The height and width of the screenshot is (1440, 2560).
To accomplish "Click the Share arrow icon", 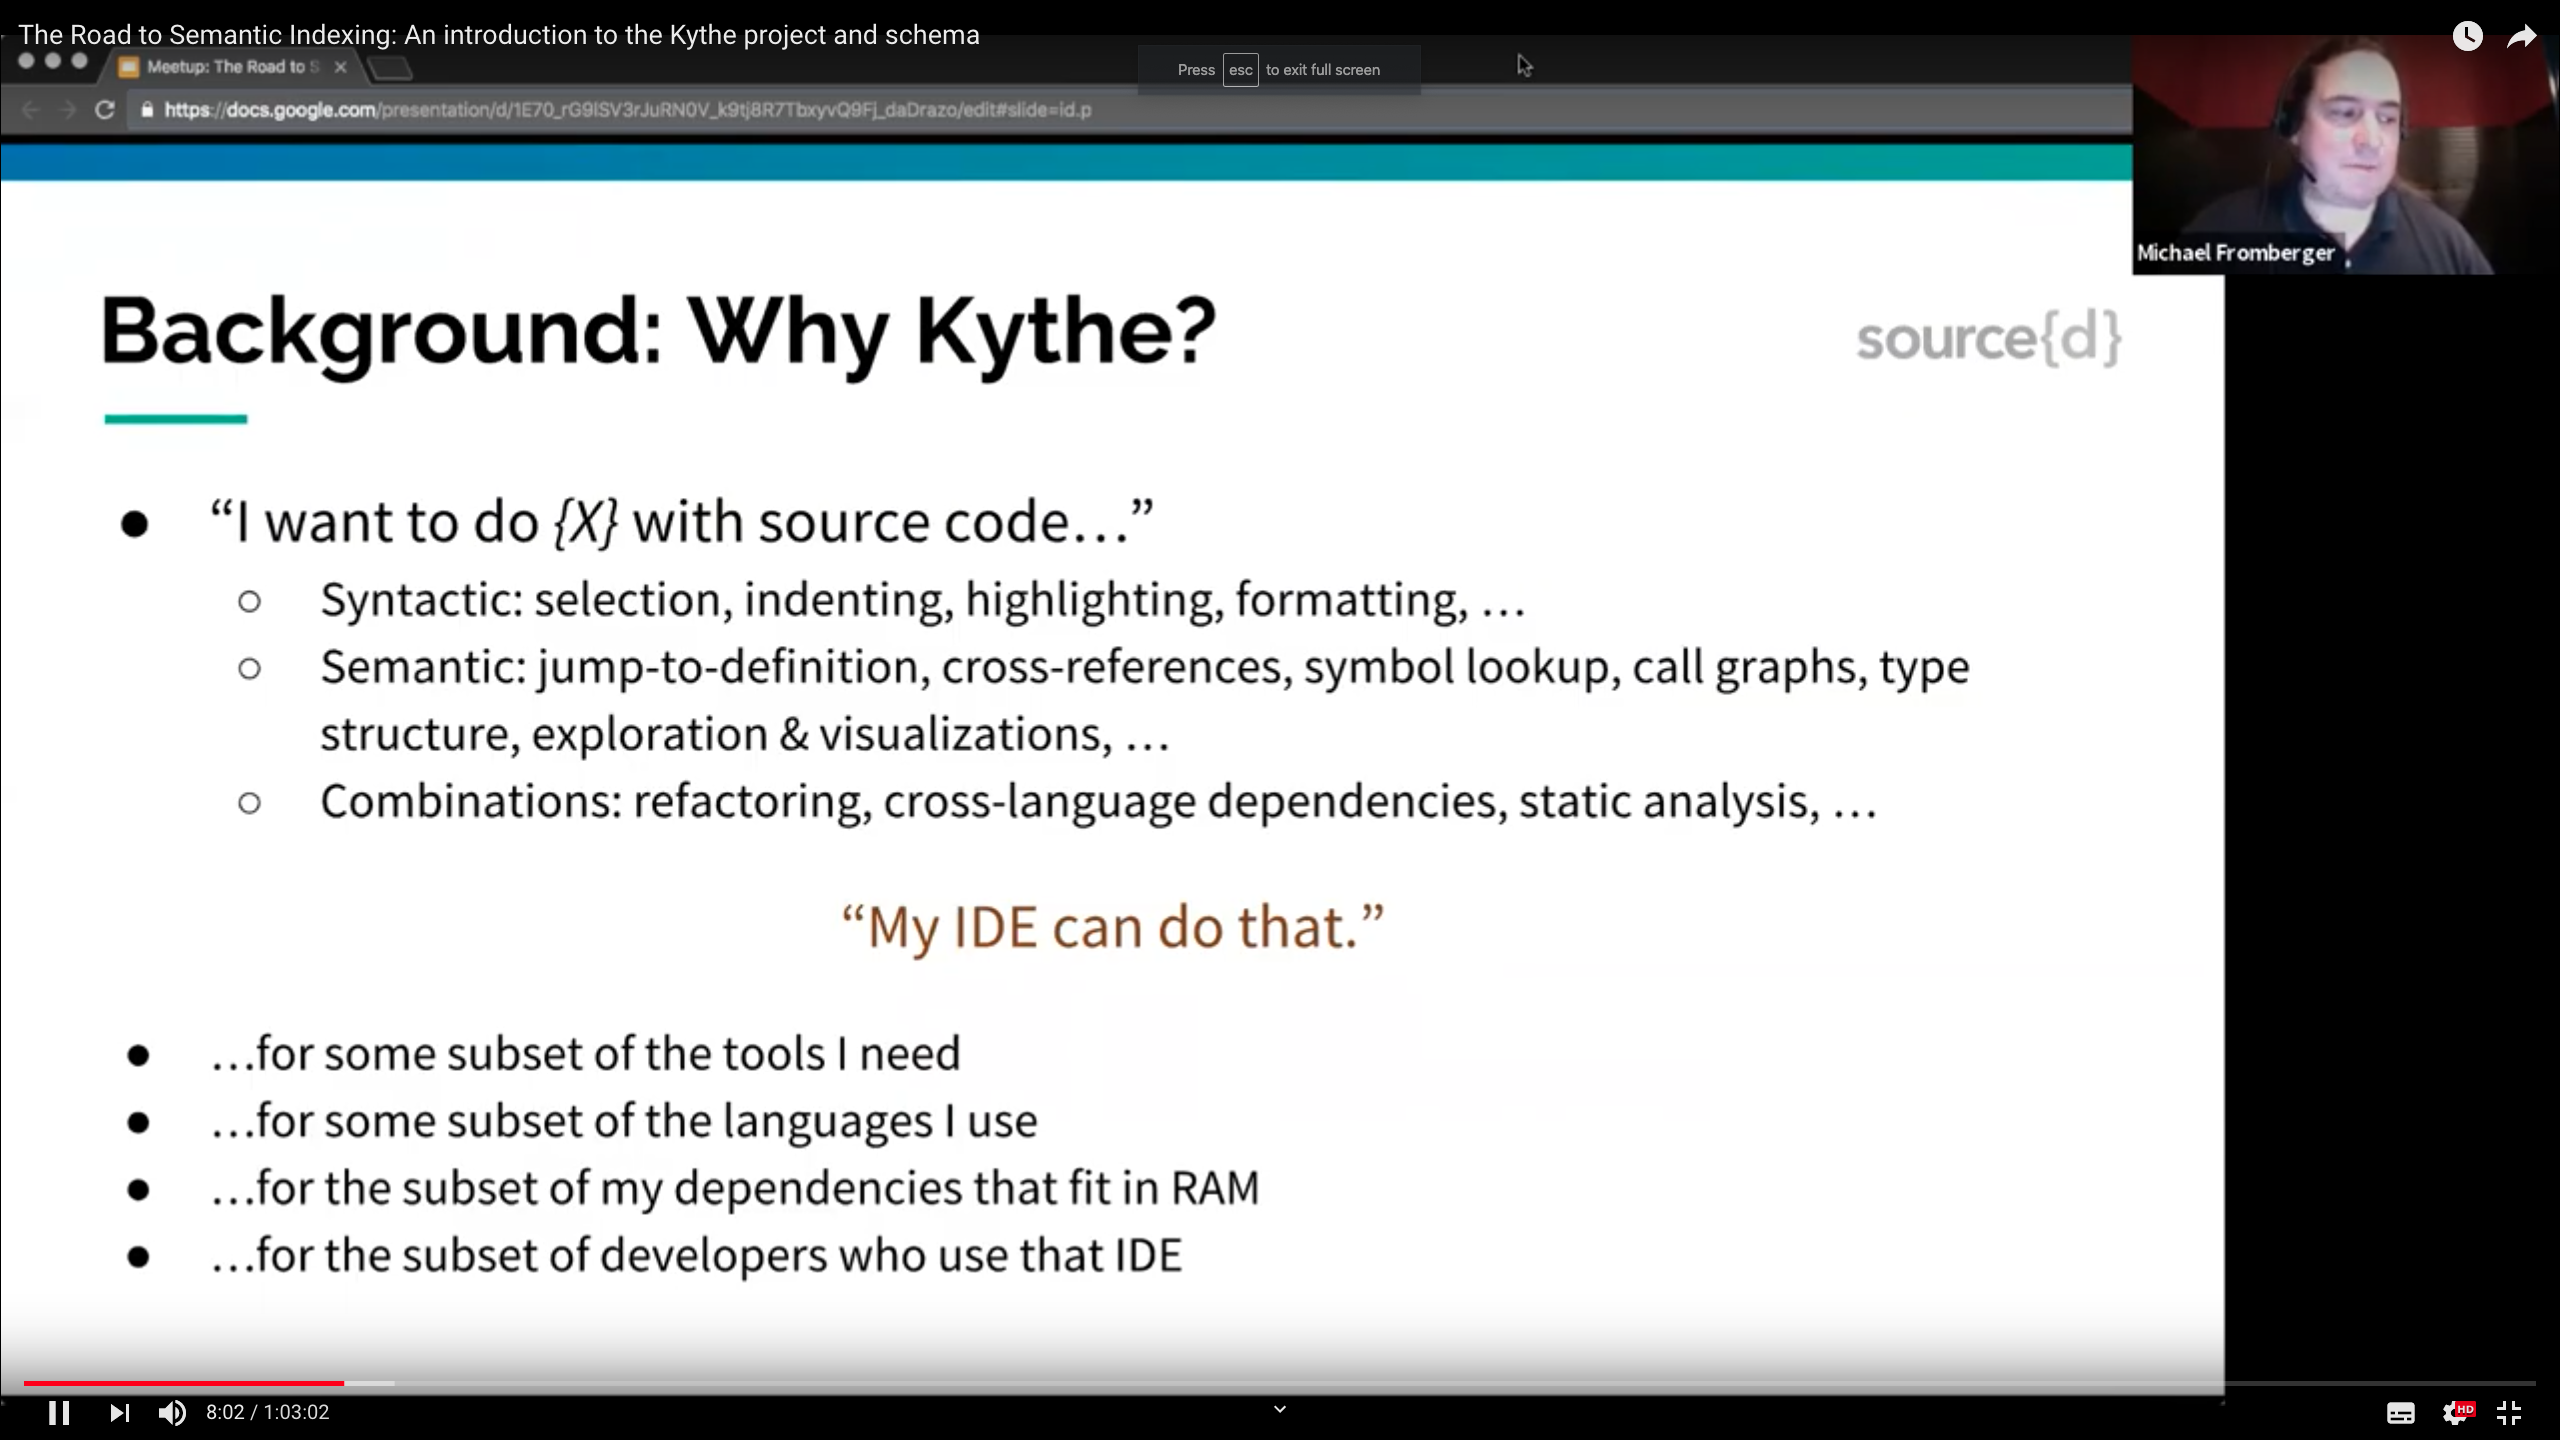I will (2523, 36).
